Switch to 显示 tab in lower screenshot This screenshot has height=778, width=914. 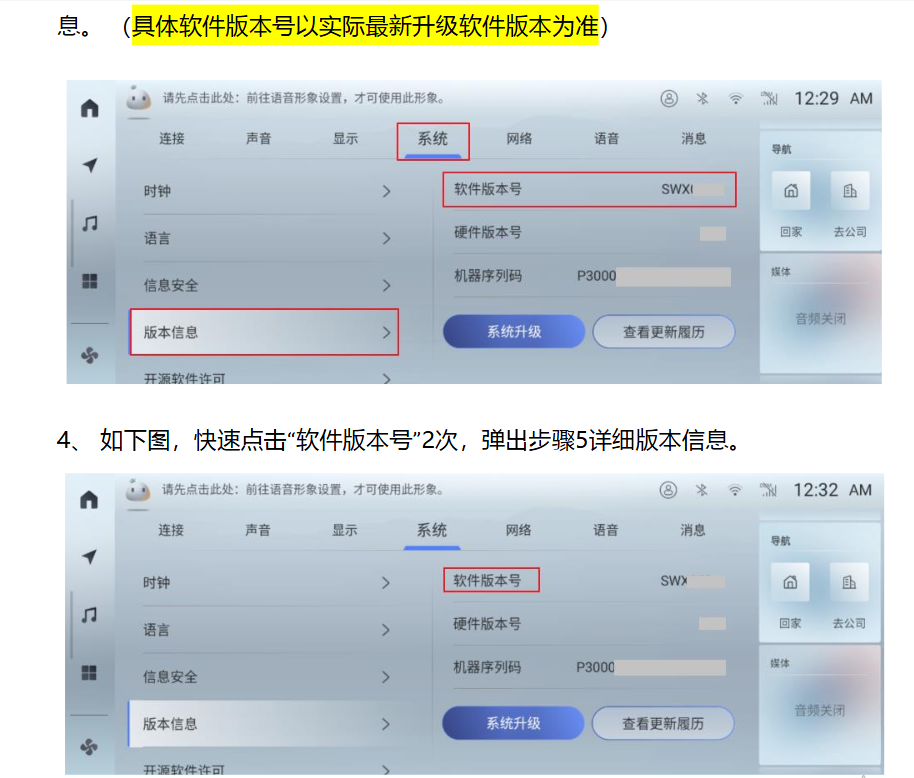(x=344, y=530)
